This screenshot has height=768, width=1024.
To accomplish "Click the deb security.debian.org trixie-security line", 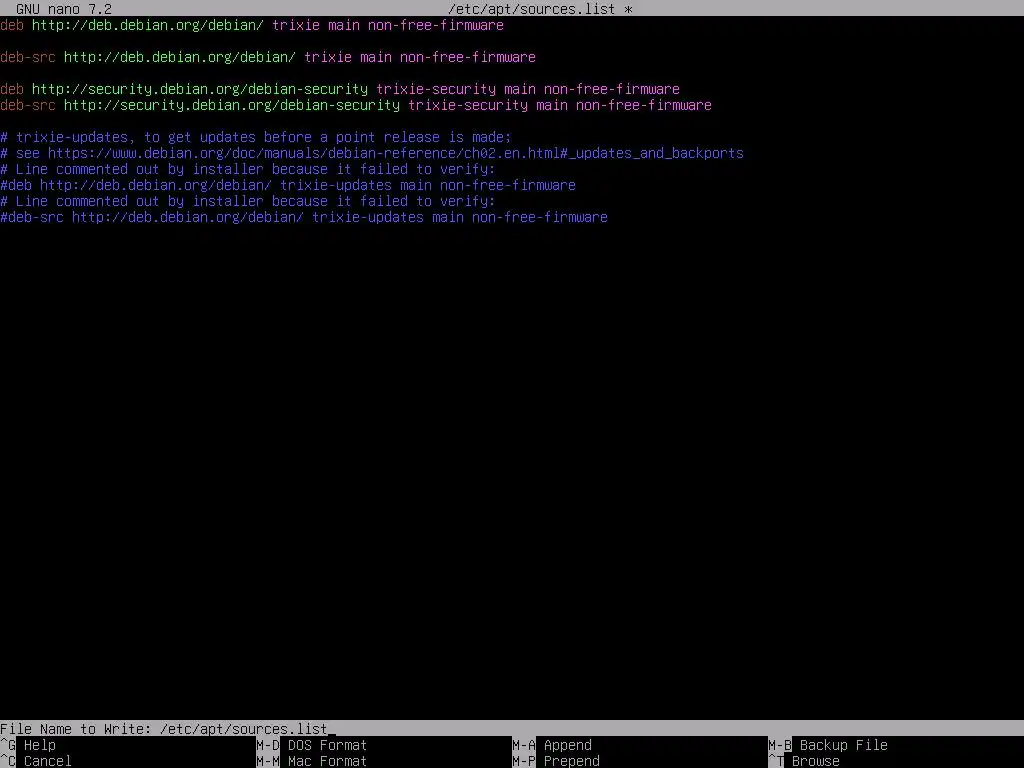I will [x=340, y=89].
